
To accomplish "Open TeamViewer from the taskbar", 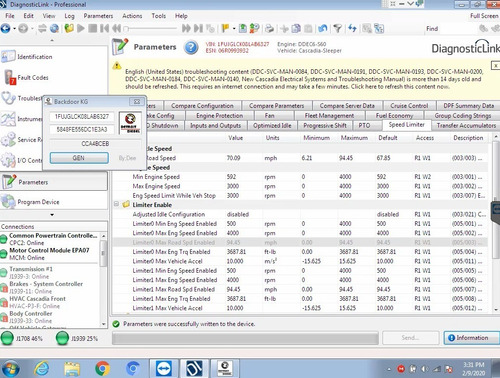I will (164, 368).
